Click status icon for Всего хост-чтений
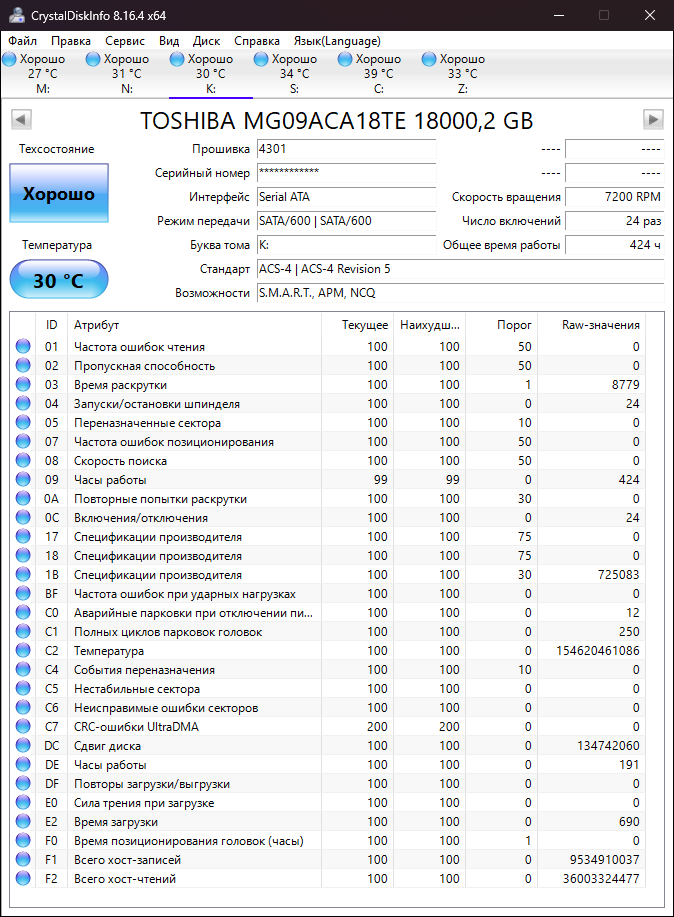Image resolution: width=674 pixels, height=917 pixels. tap(23, 878)
